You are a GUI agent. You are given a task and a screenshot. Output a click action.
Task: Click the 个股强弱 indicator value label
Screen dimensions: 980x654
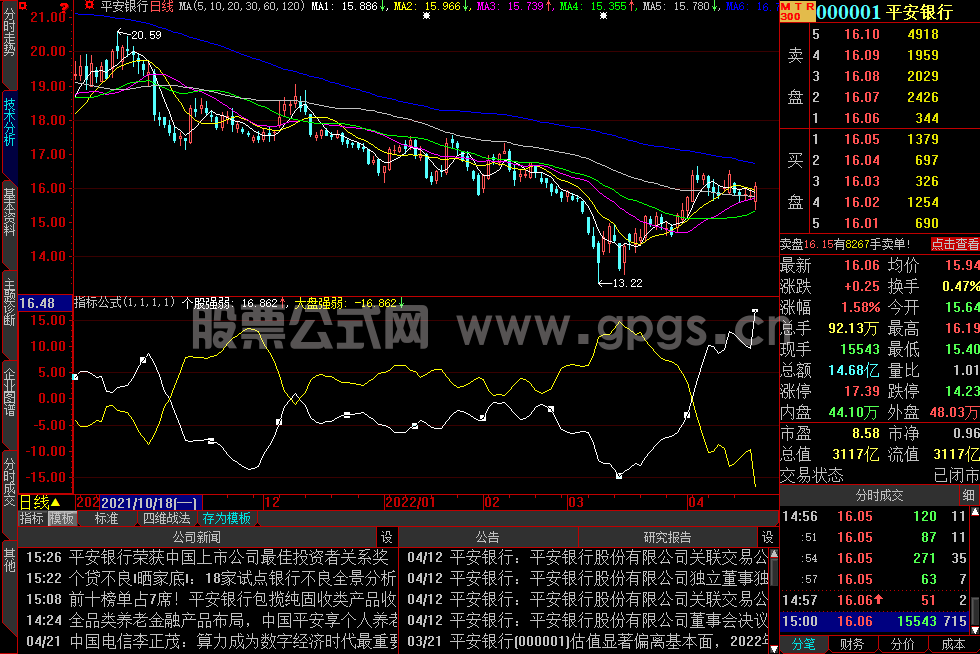(233, 303)
